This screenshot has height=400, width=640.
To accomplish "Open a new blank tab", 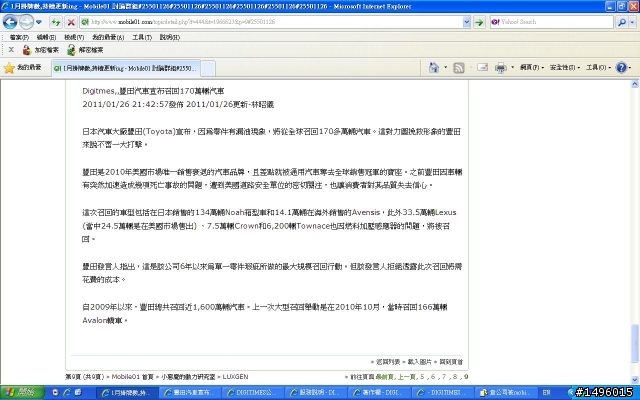I will (208, 68).
